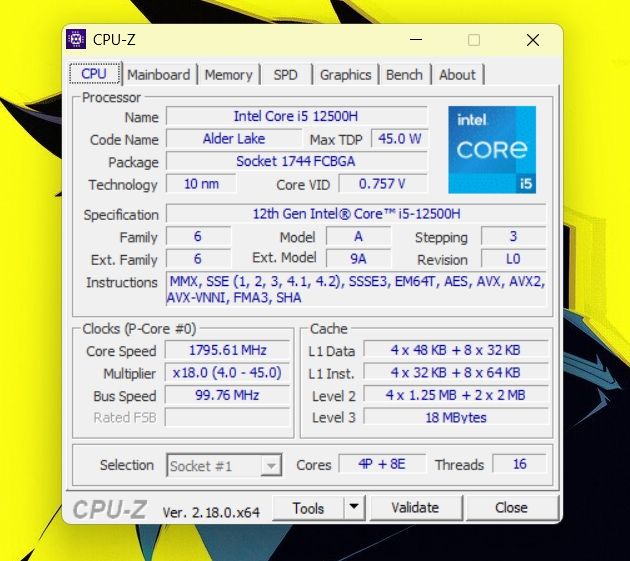Open the Tools button
Image resolution: width=630 pixels, height=561 pixels.
point(308,508)
